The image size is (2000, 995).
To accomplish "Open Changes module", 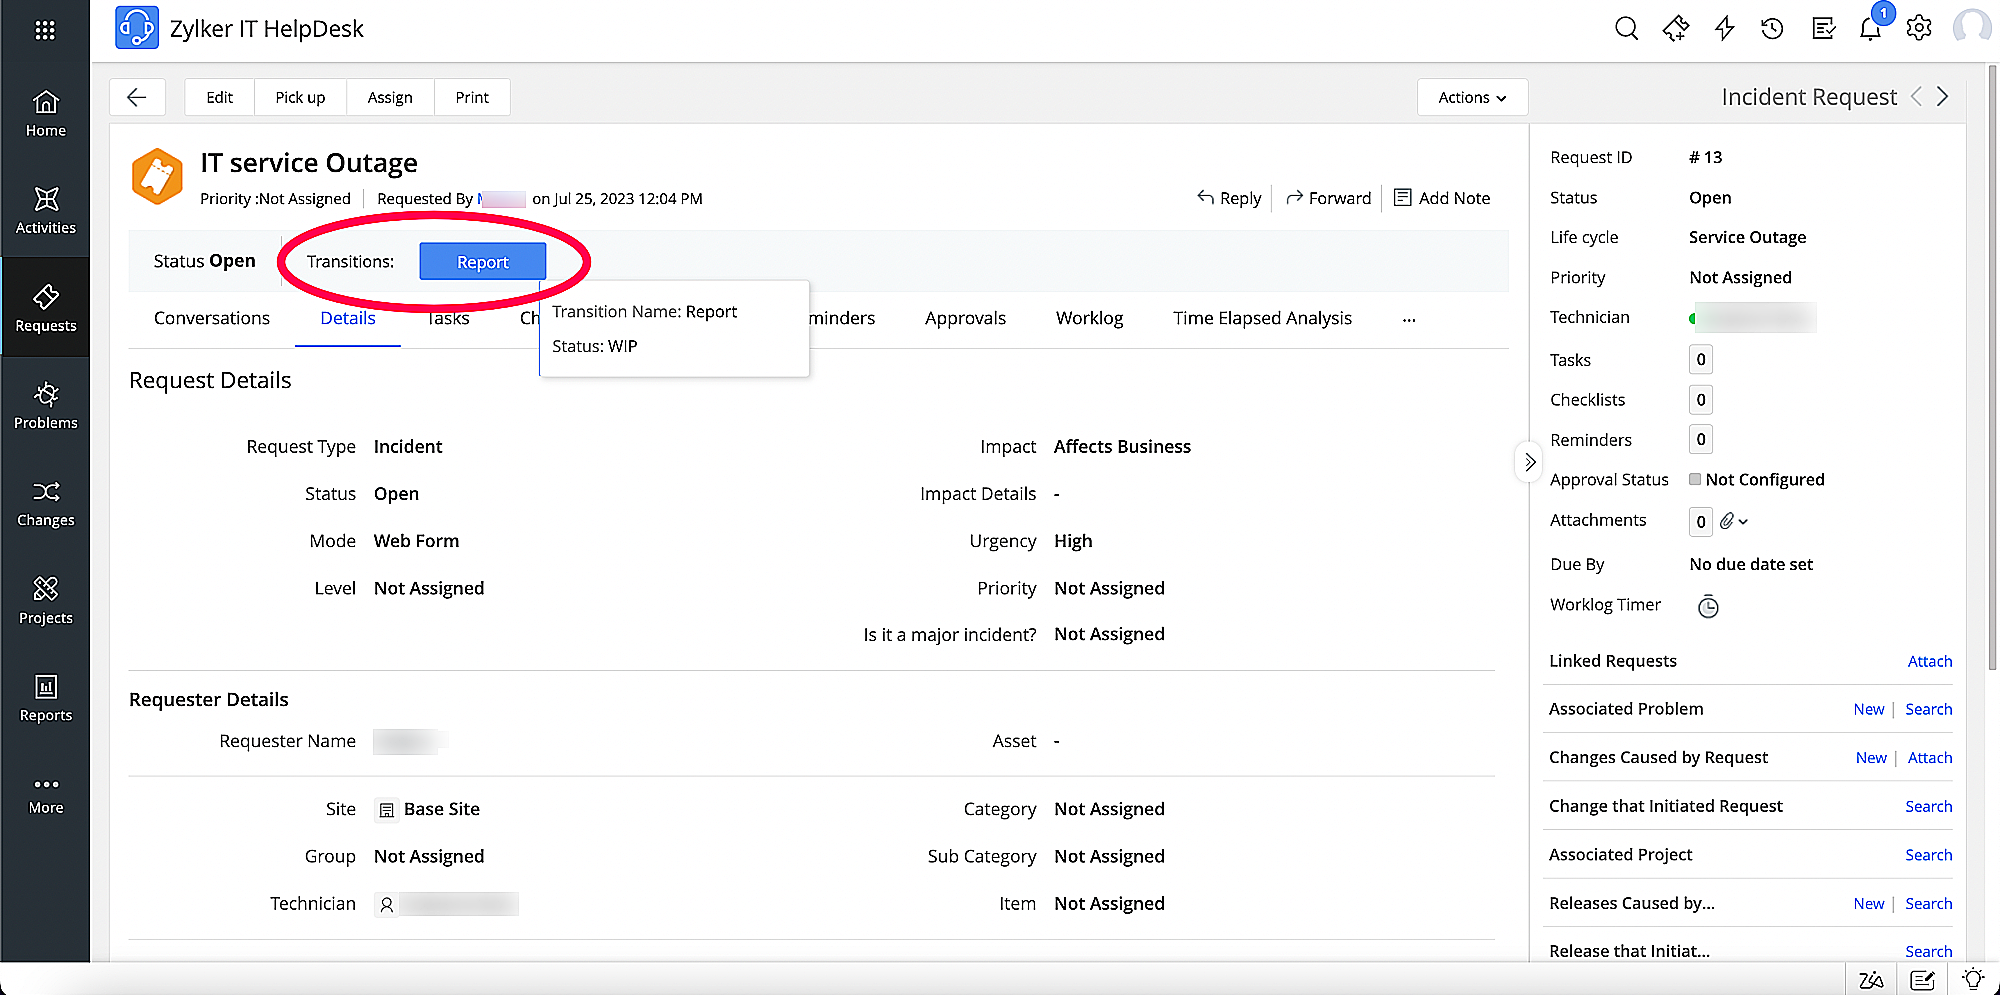I will click(x=46, y=503).
